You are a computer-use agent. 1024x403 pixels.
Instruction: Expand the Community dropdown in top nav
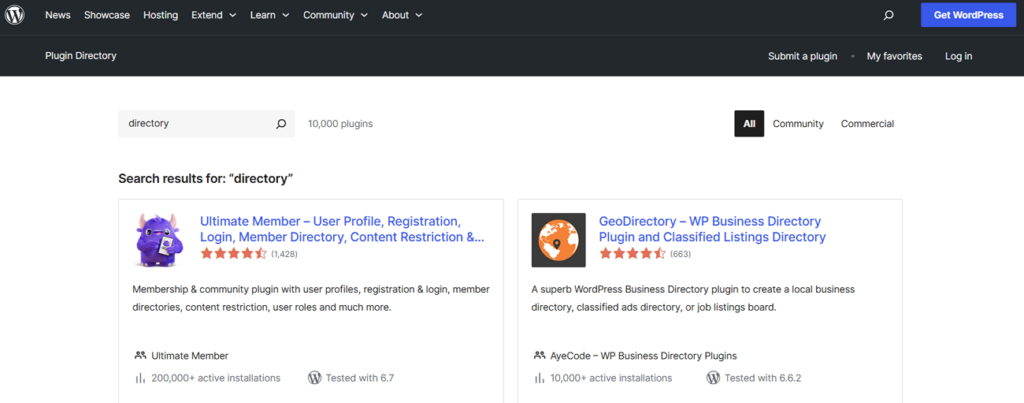[334, 15]
